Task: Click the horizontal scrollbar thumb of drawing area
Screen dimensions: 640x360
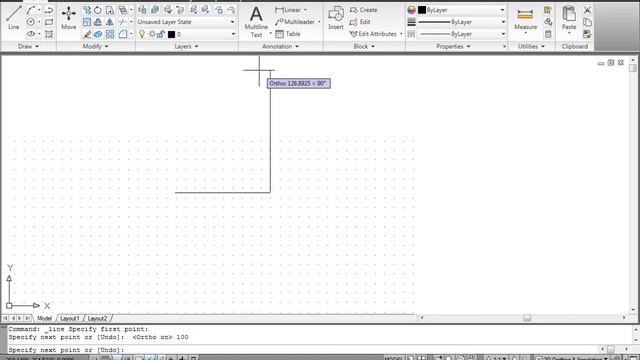Action: point(527,318)
